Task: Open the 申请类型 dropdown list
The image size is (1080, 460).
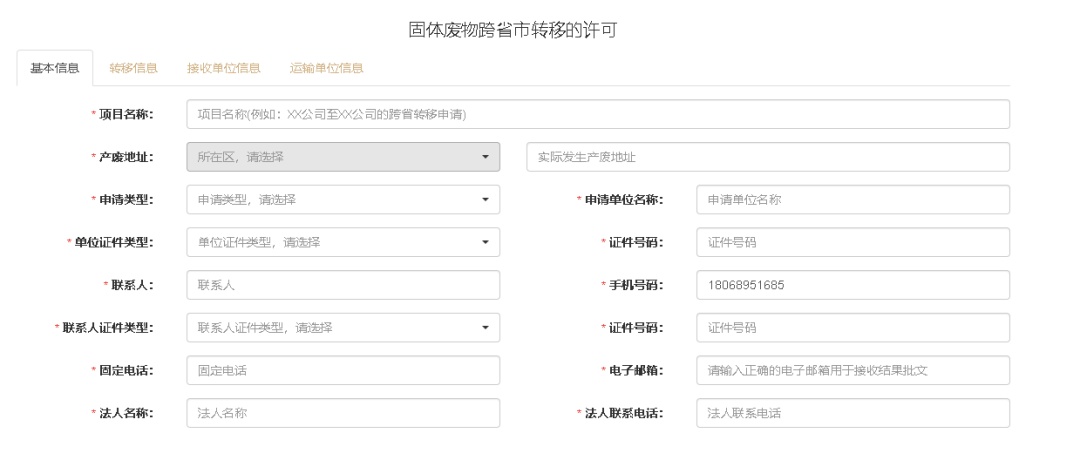Action: pos(343,200)
